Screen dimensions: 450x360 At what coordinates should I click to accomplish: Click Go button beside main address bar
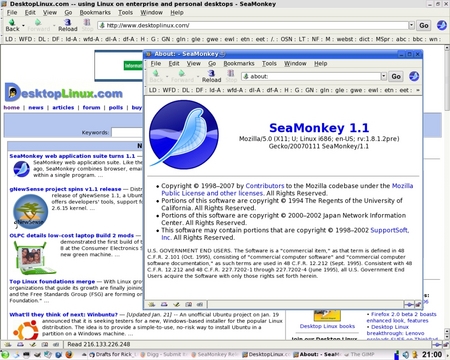(x=424, y=25)
